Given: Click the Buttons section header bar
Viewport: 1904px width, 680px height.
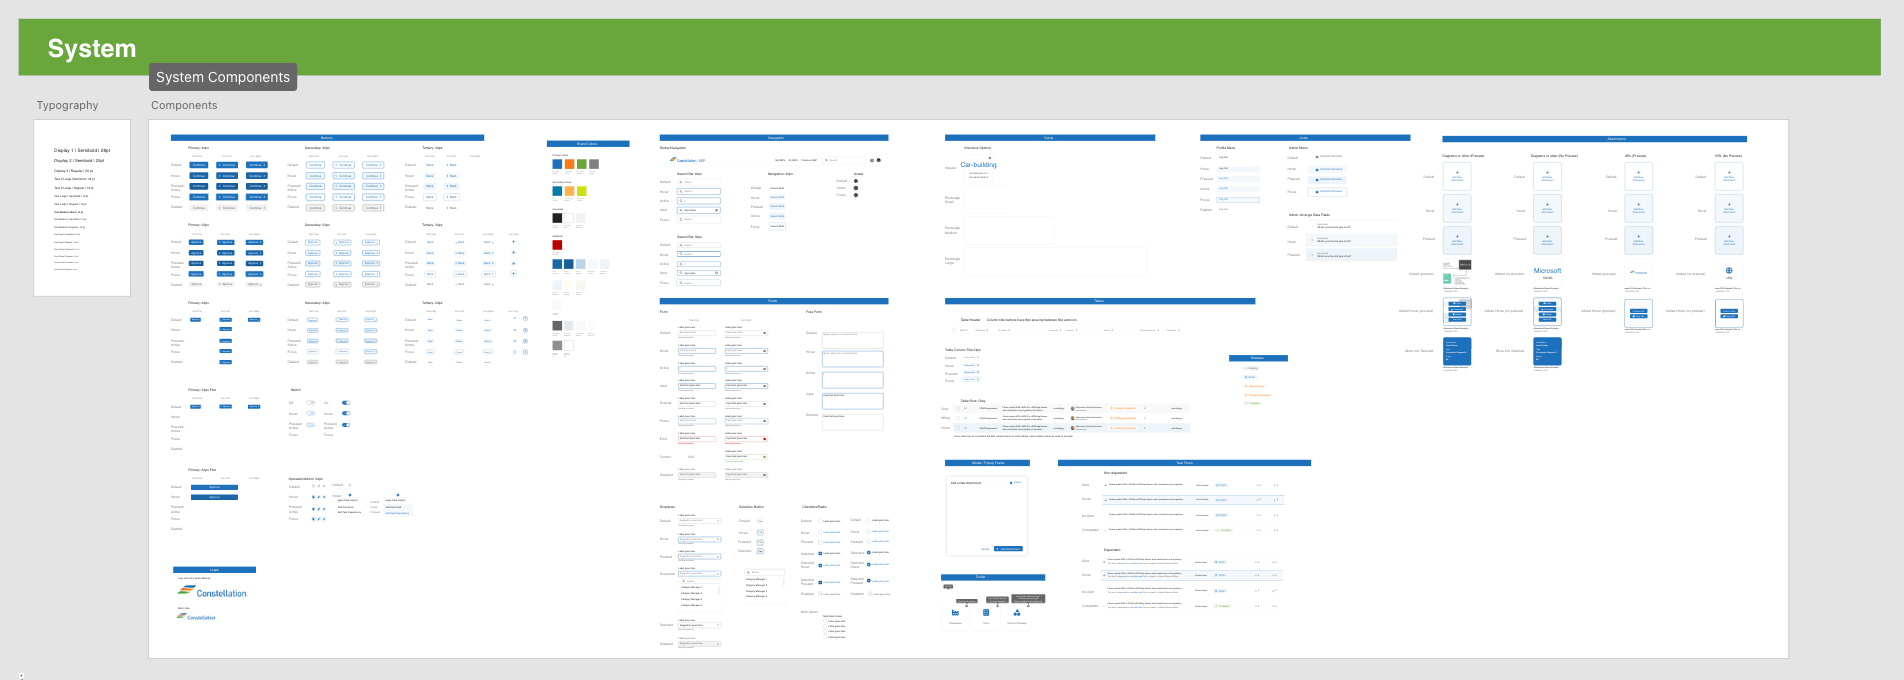Looking at the screenshot, I should pyautogui.click(x=327, y=137).
